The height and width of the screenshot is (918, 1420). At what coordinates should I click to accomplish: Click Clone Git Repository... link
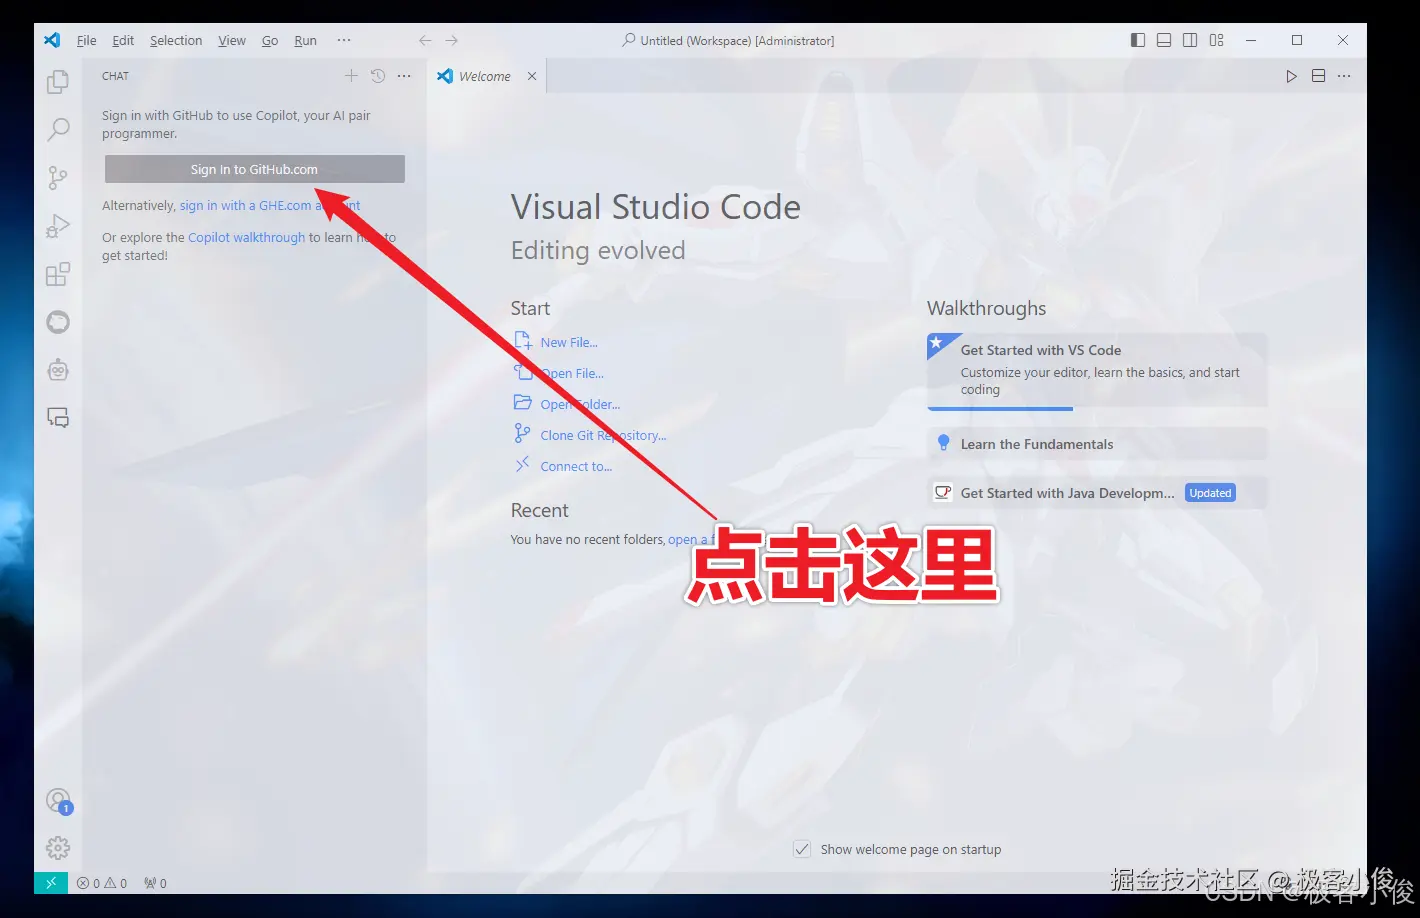[x=590, y=435]
